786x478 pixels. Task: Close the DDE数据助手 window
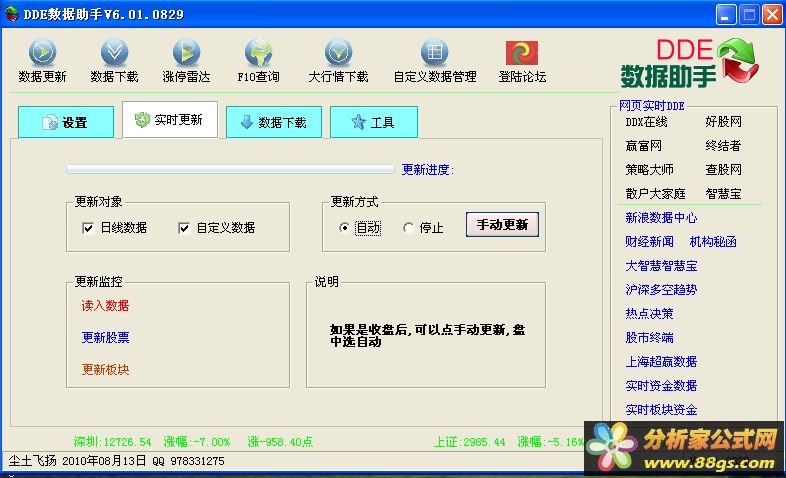(x=772, y=15)
